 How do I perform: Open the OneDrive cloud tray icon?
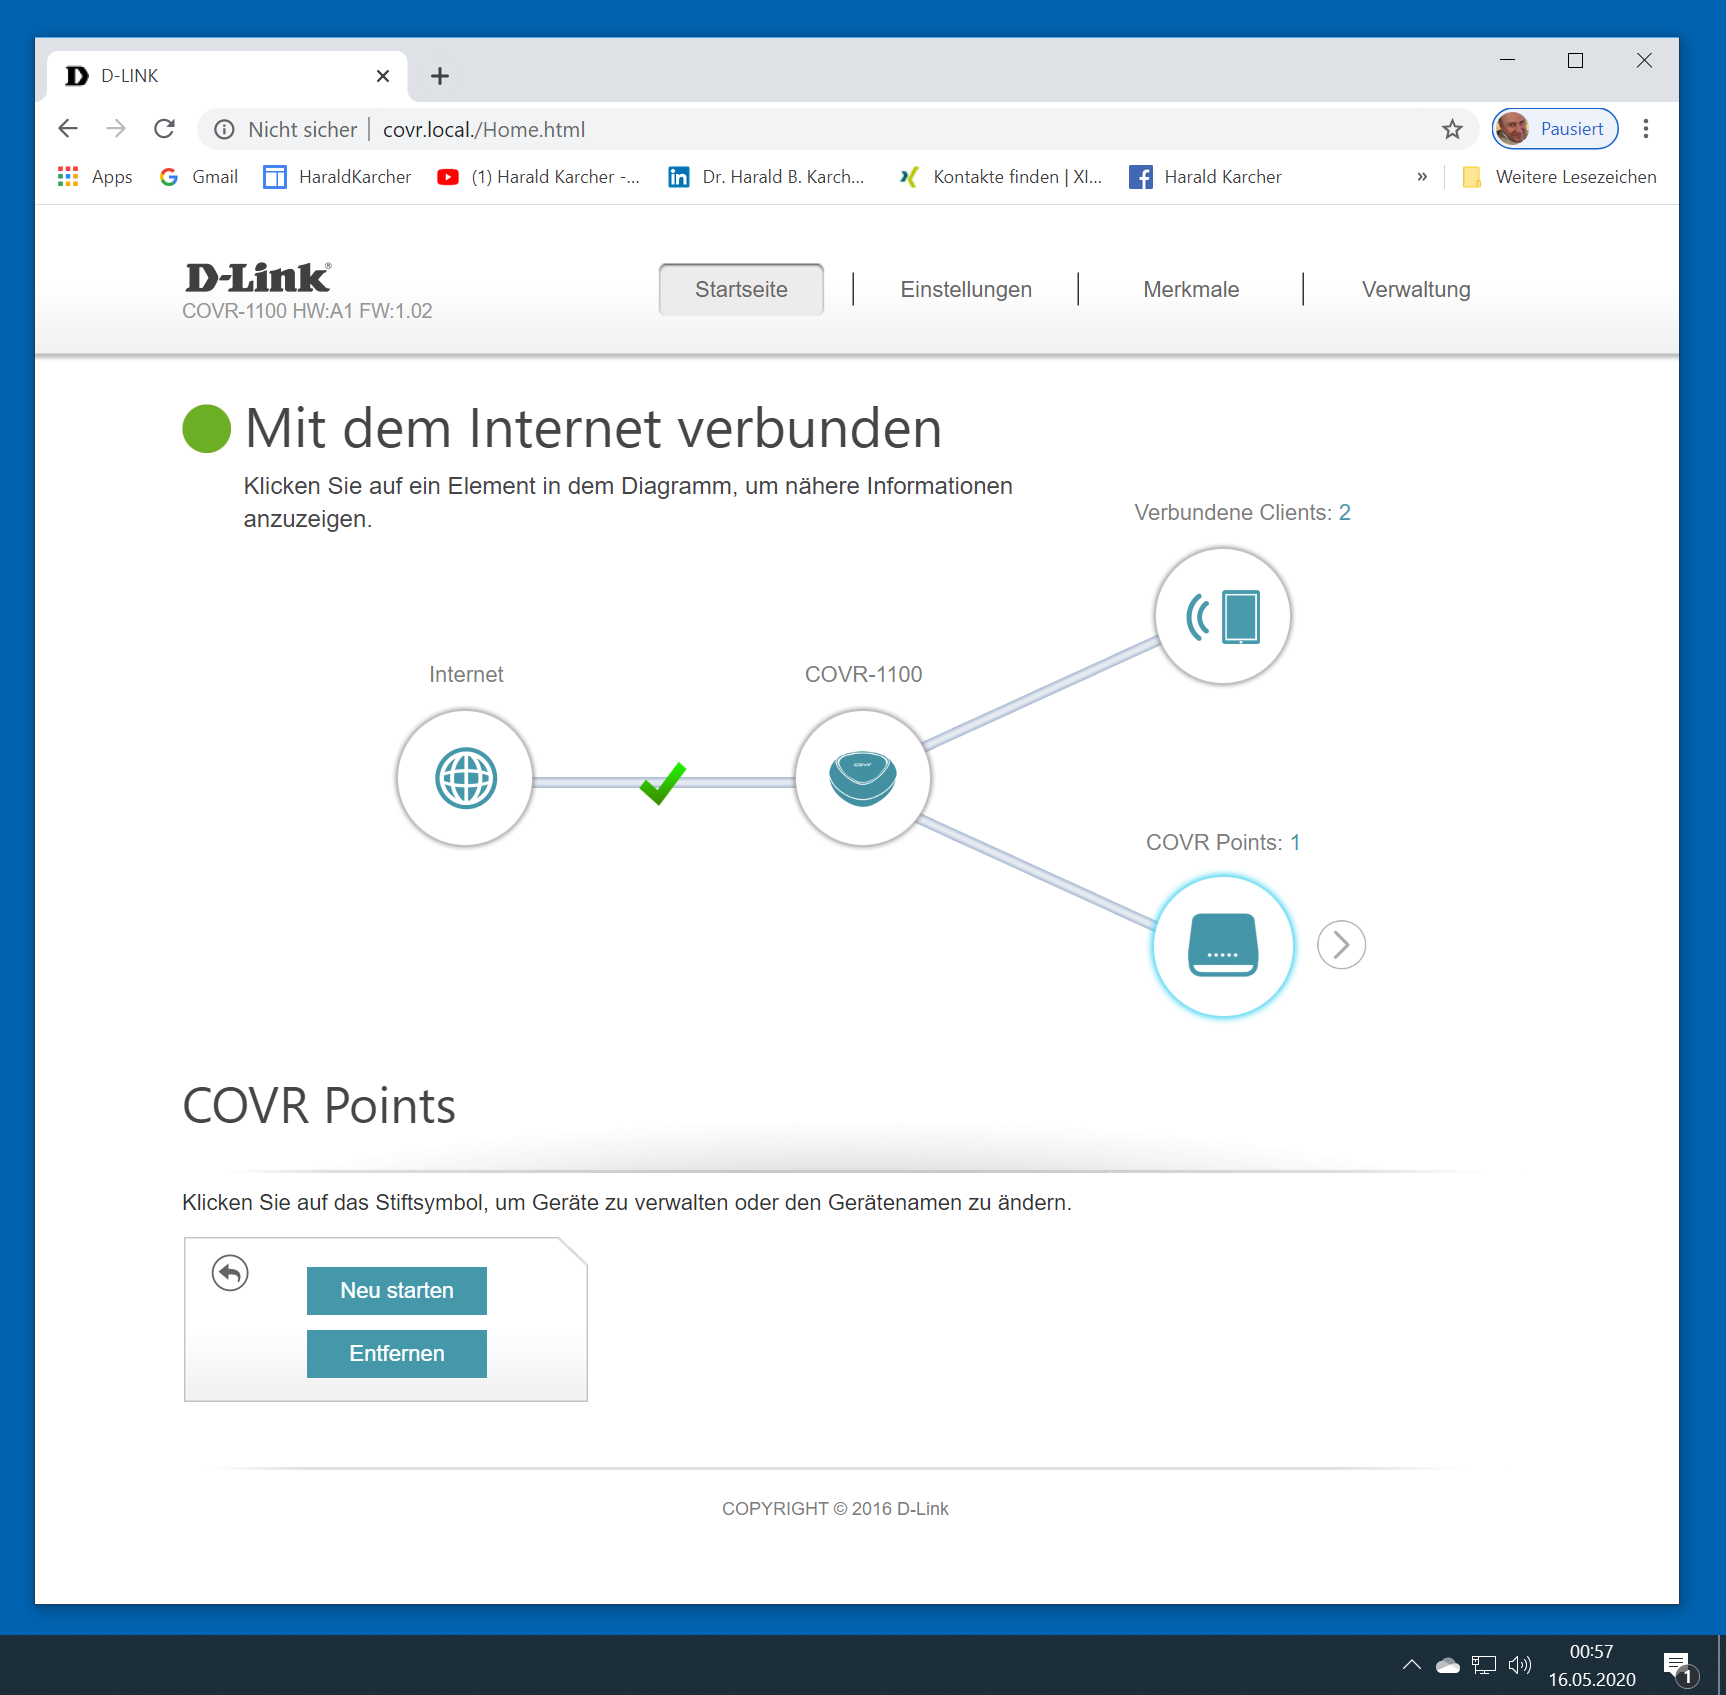click(x=1447, y=1665)
